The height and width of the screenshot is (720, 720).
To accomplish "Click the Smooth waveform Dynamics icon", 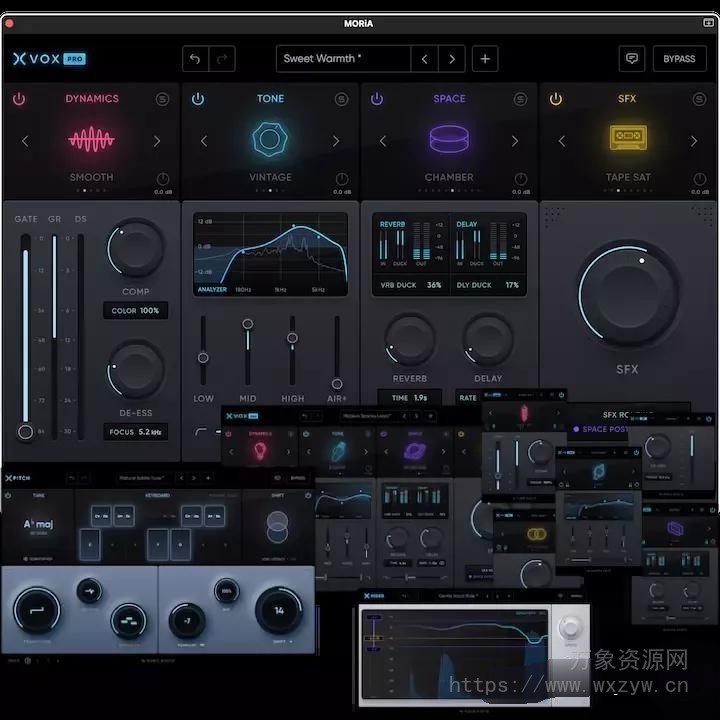I will tap(91, 139).
